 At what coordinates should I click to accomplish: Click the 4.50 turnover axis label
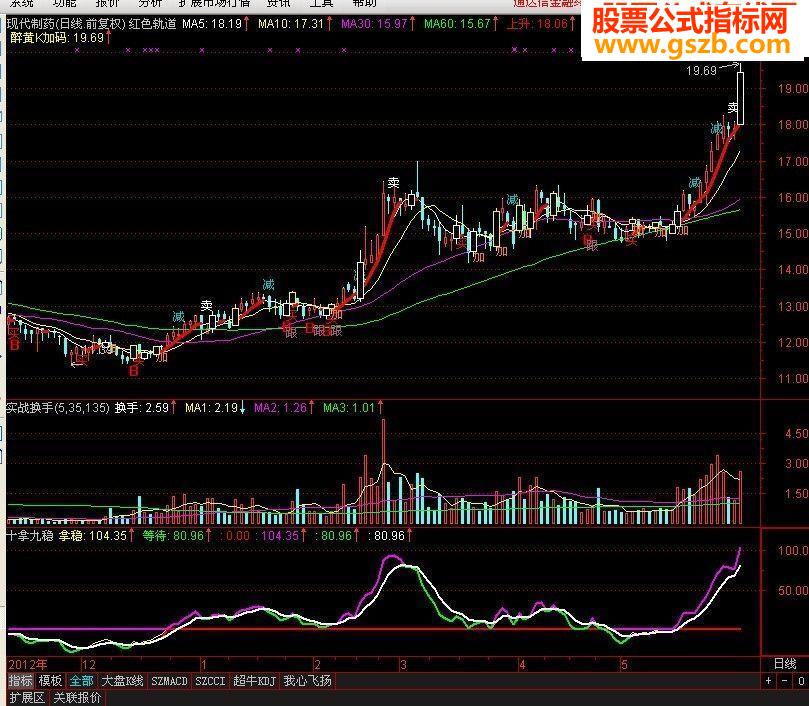point(796,434)
